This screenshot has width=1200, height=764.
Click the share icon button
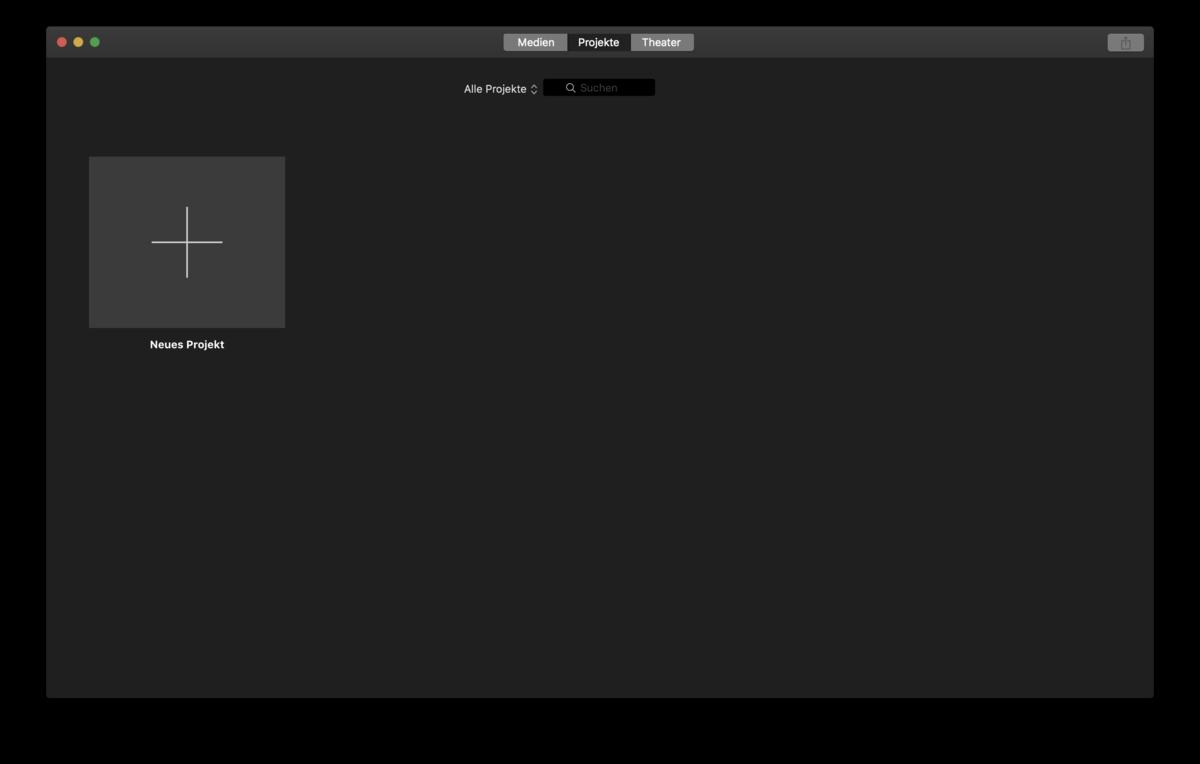pos(1125,42)
